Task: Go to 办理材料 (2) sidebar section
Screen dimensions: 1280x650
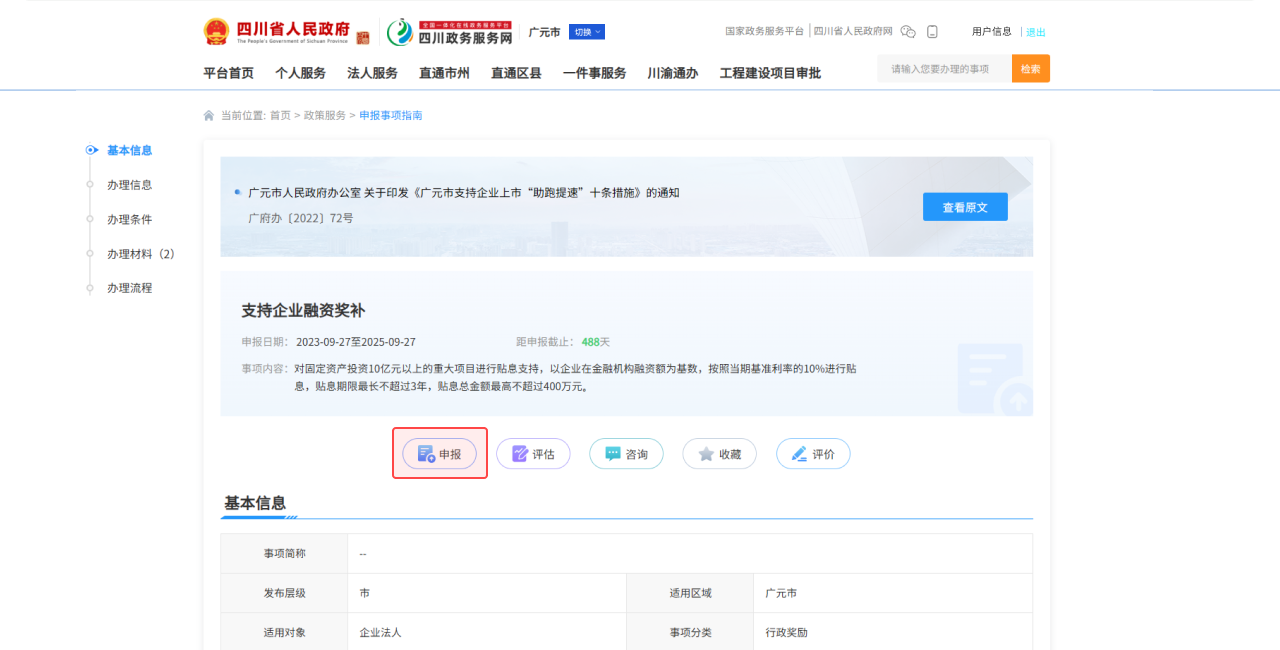Action: 140,254
